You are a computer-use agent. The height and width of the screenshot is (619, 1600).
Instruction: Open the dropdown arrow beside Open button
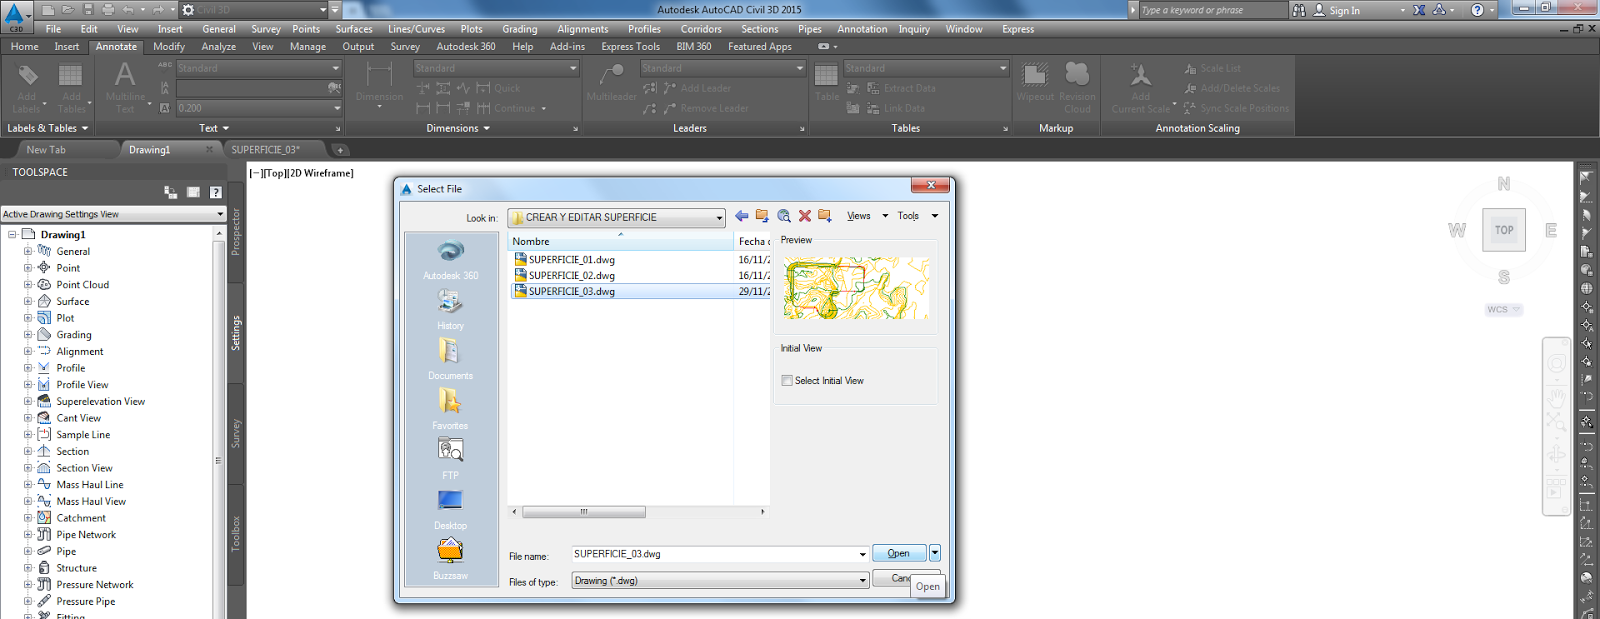pos(935,553)
